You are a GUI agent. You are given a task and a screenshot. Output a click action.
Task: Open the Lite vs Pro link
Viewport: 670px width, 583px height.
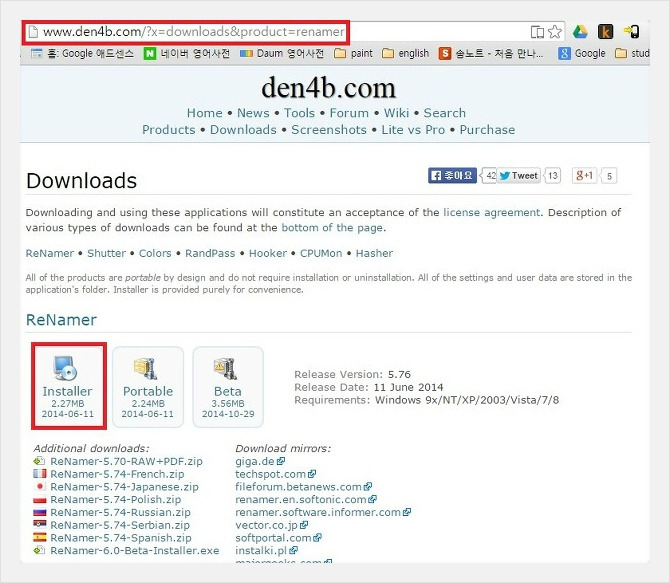pyautogui.click(x=413, y=130)
